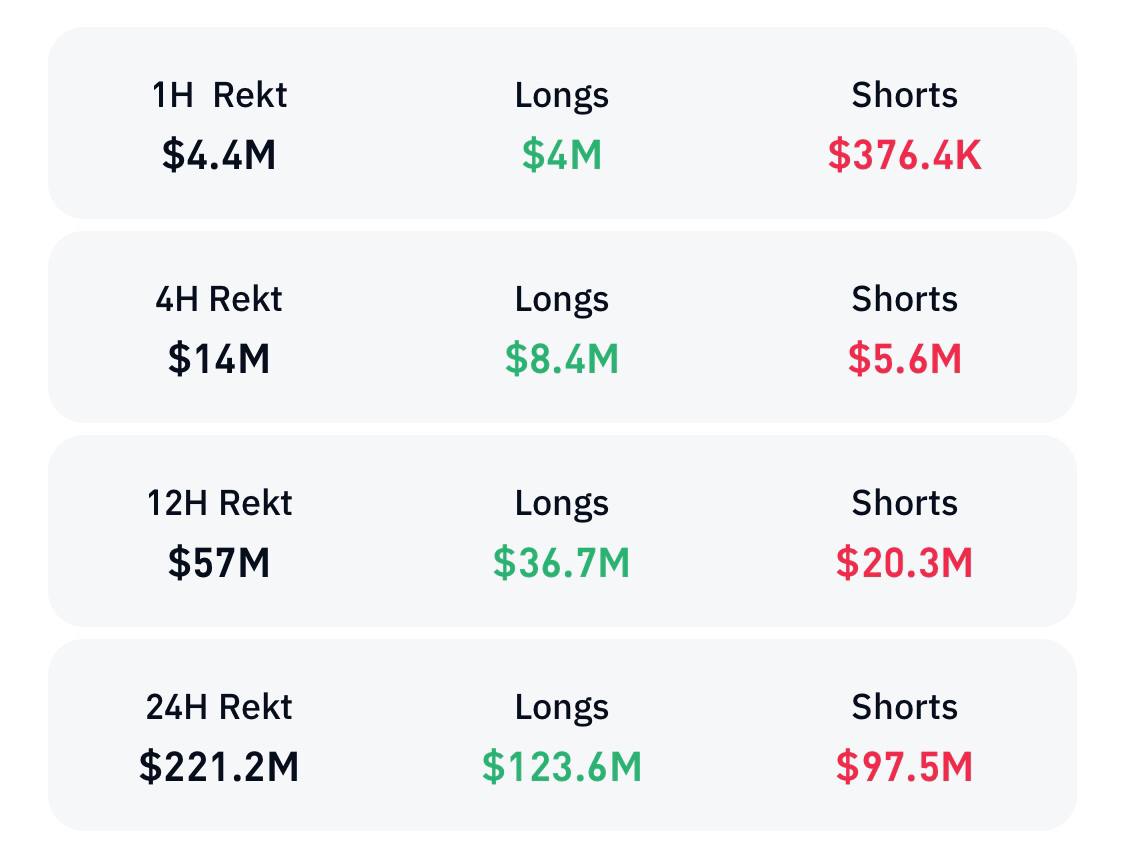Select the 24H Rekt total $221.2M
1125x847 pixels.
[219, 767]
